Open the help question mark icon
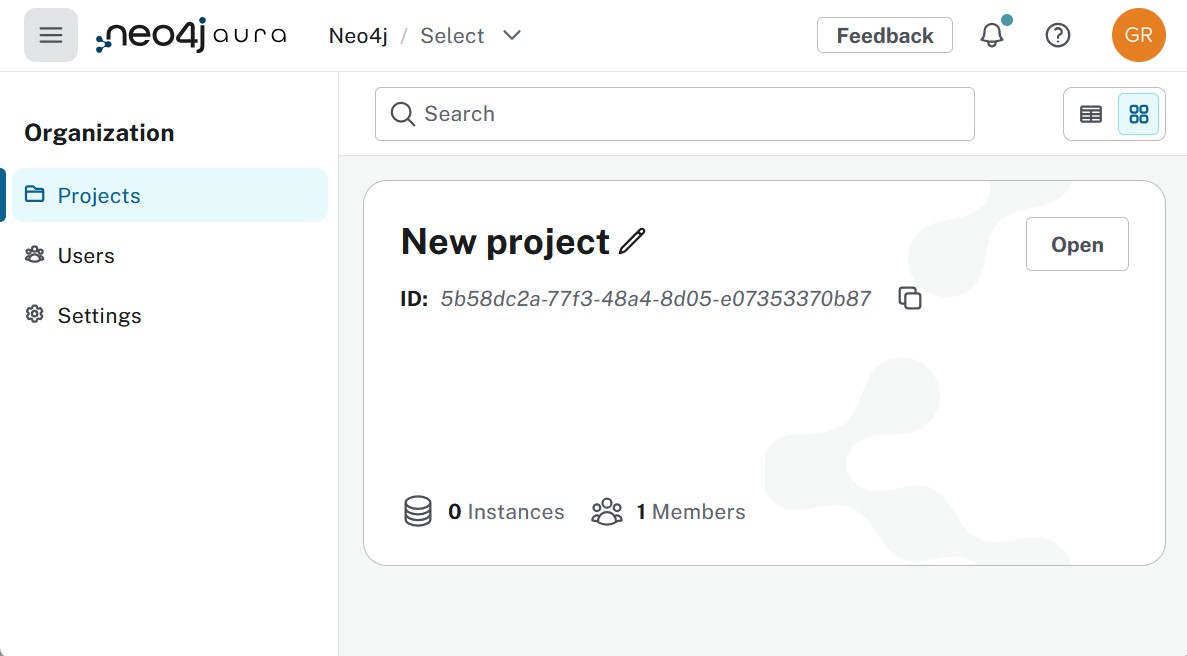Viewport: 1187px width, 656px height. [1057, 36]
